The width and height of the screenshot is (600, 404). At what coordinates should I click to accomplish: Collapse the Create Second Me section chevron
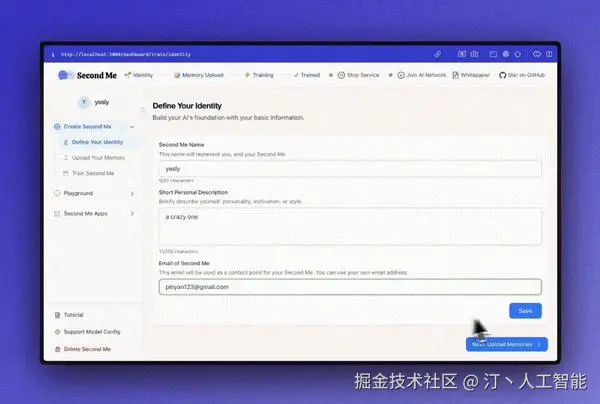click(132, 127)
